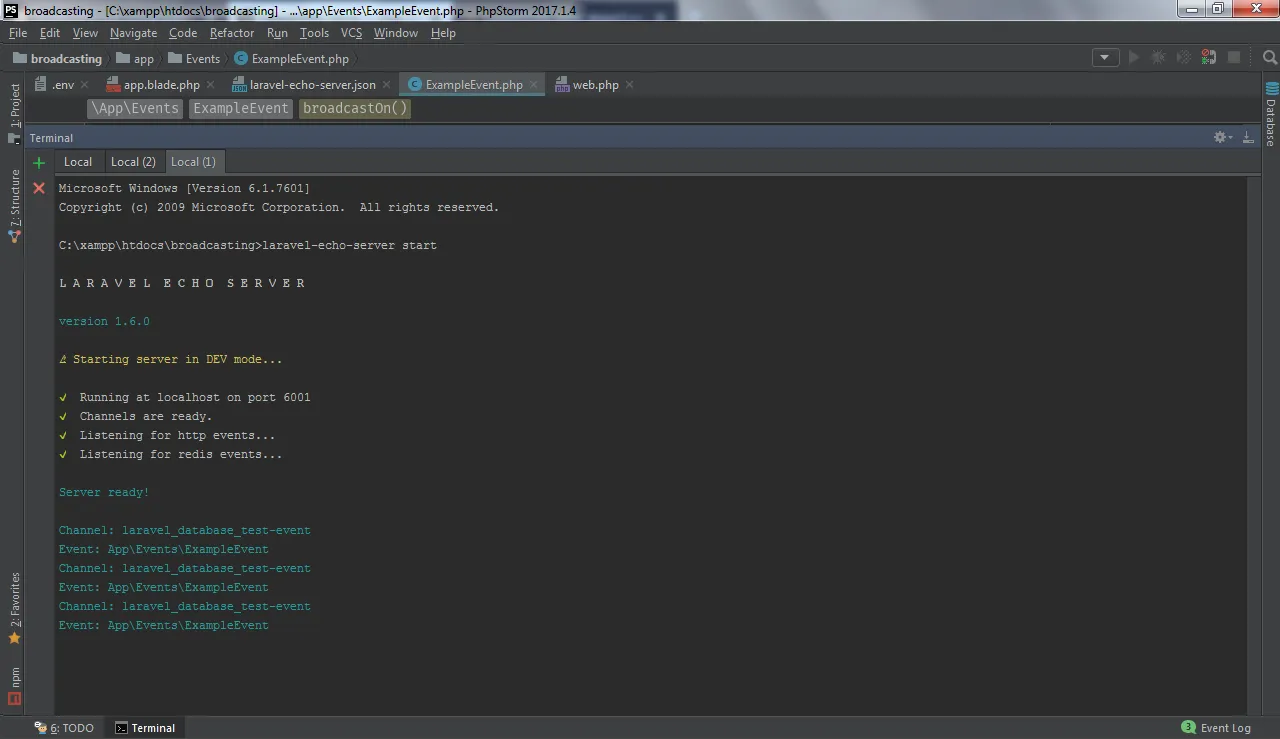The height and width of the screenshot is (739, 1280).
Task: Click the broadcastOn() method breadcrumb
Action: tap(356, 108)
